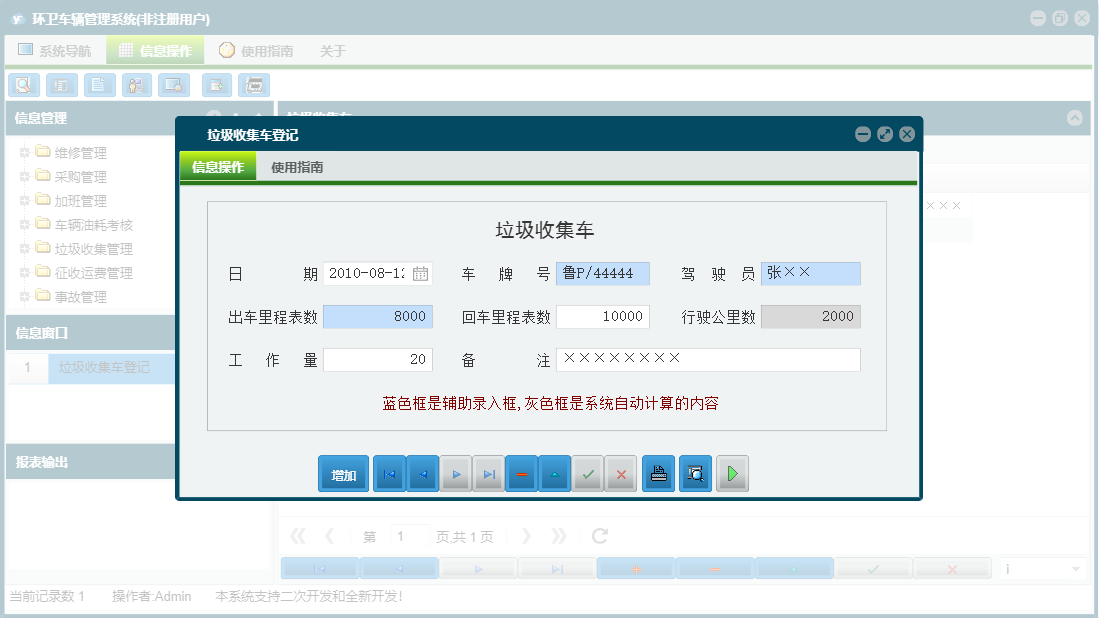Select the magnifier search icon in top toolbar
The image size is (1099, 618).
(x=23, y=85)
